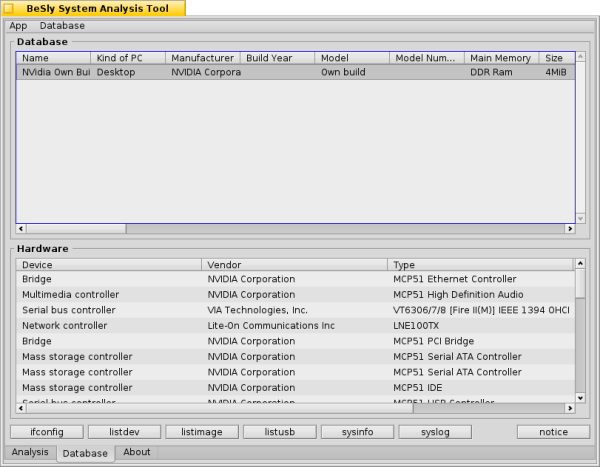Click the window icon in the title tab
600x467 pixels.
9,8
